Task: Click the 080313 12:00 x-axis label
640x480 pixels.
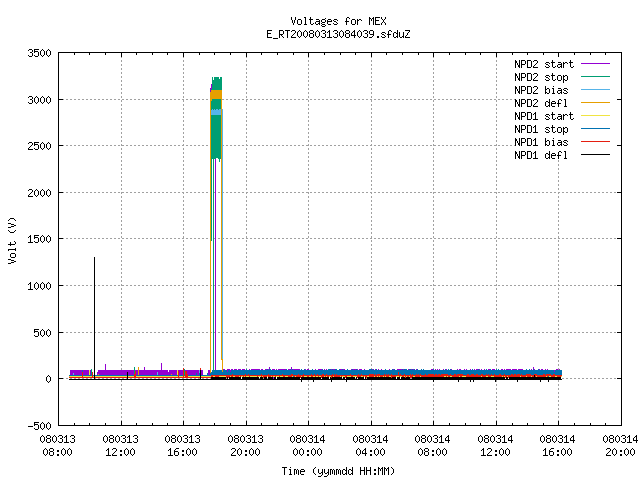Action: click(x=120, y=446)
